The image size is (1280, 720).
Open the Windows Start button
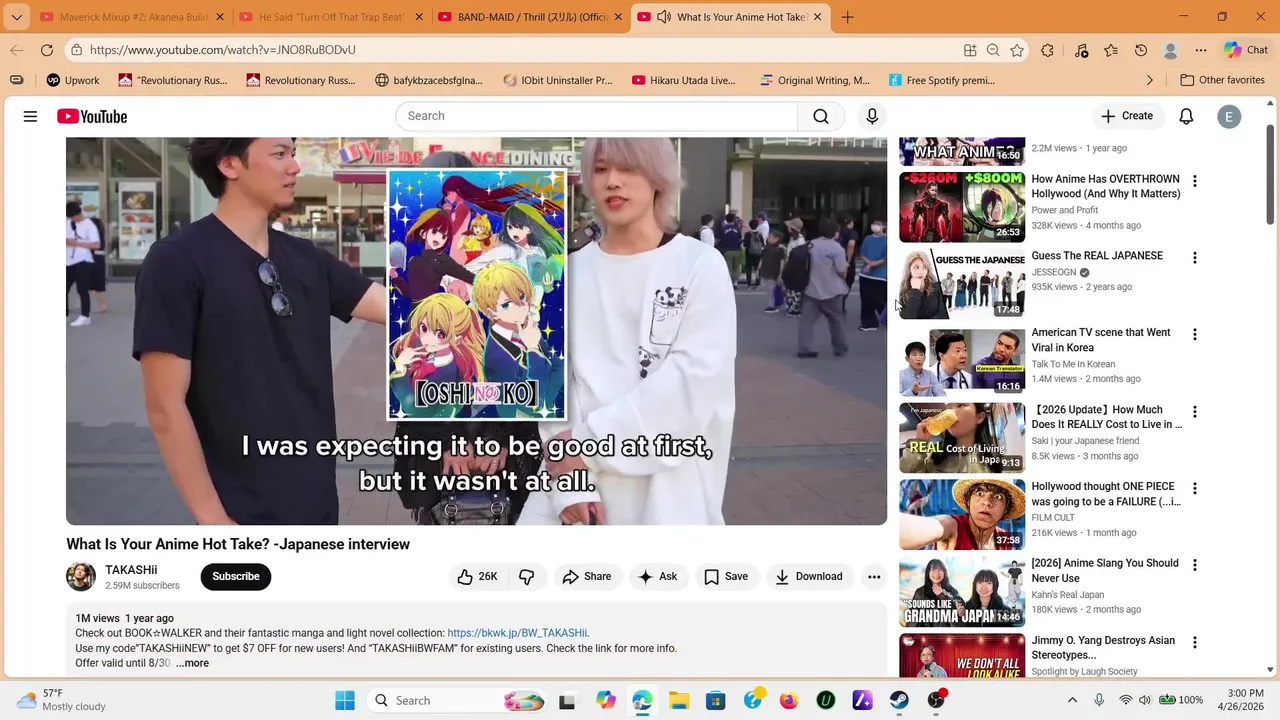point(345,700)
